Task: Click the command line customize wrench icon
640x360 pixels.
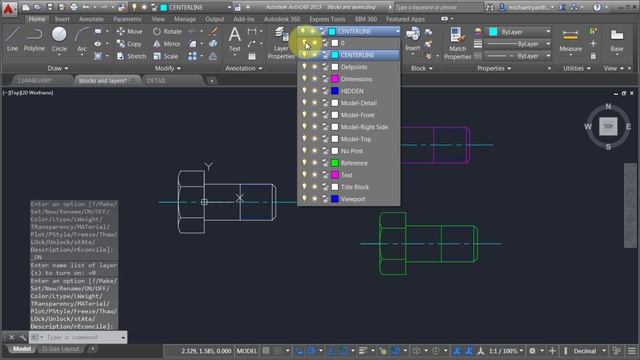Action: click(22, 337)
